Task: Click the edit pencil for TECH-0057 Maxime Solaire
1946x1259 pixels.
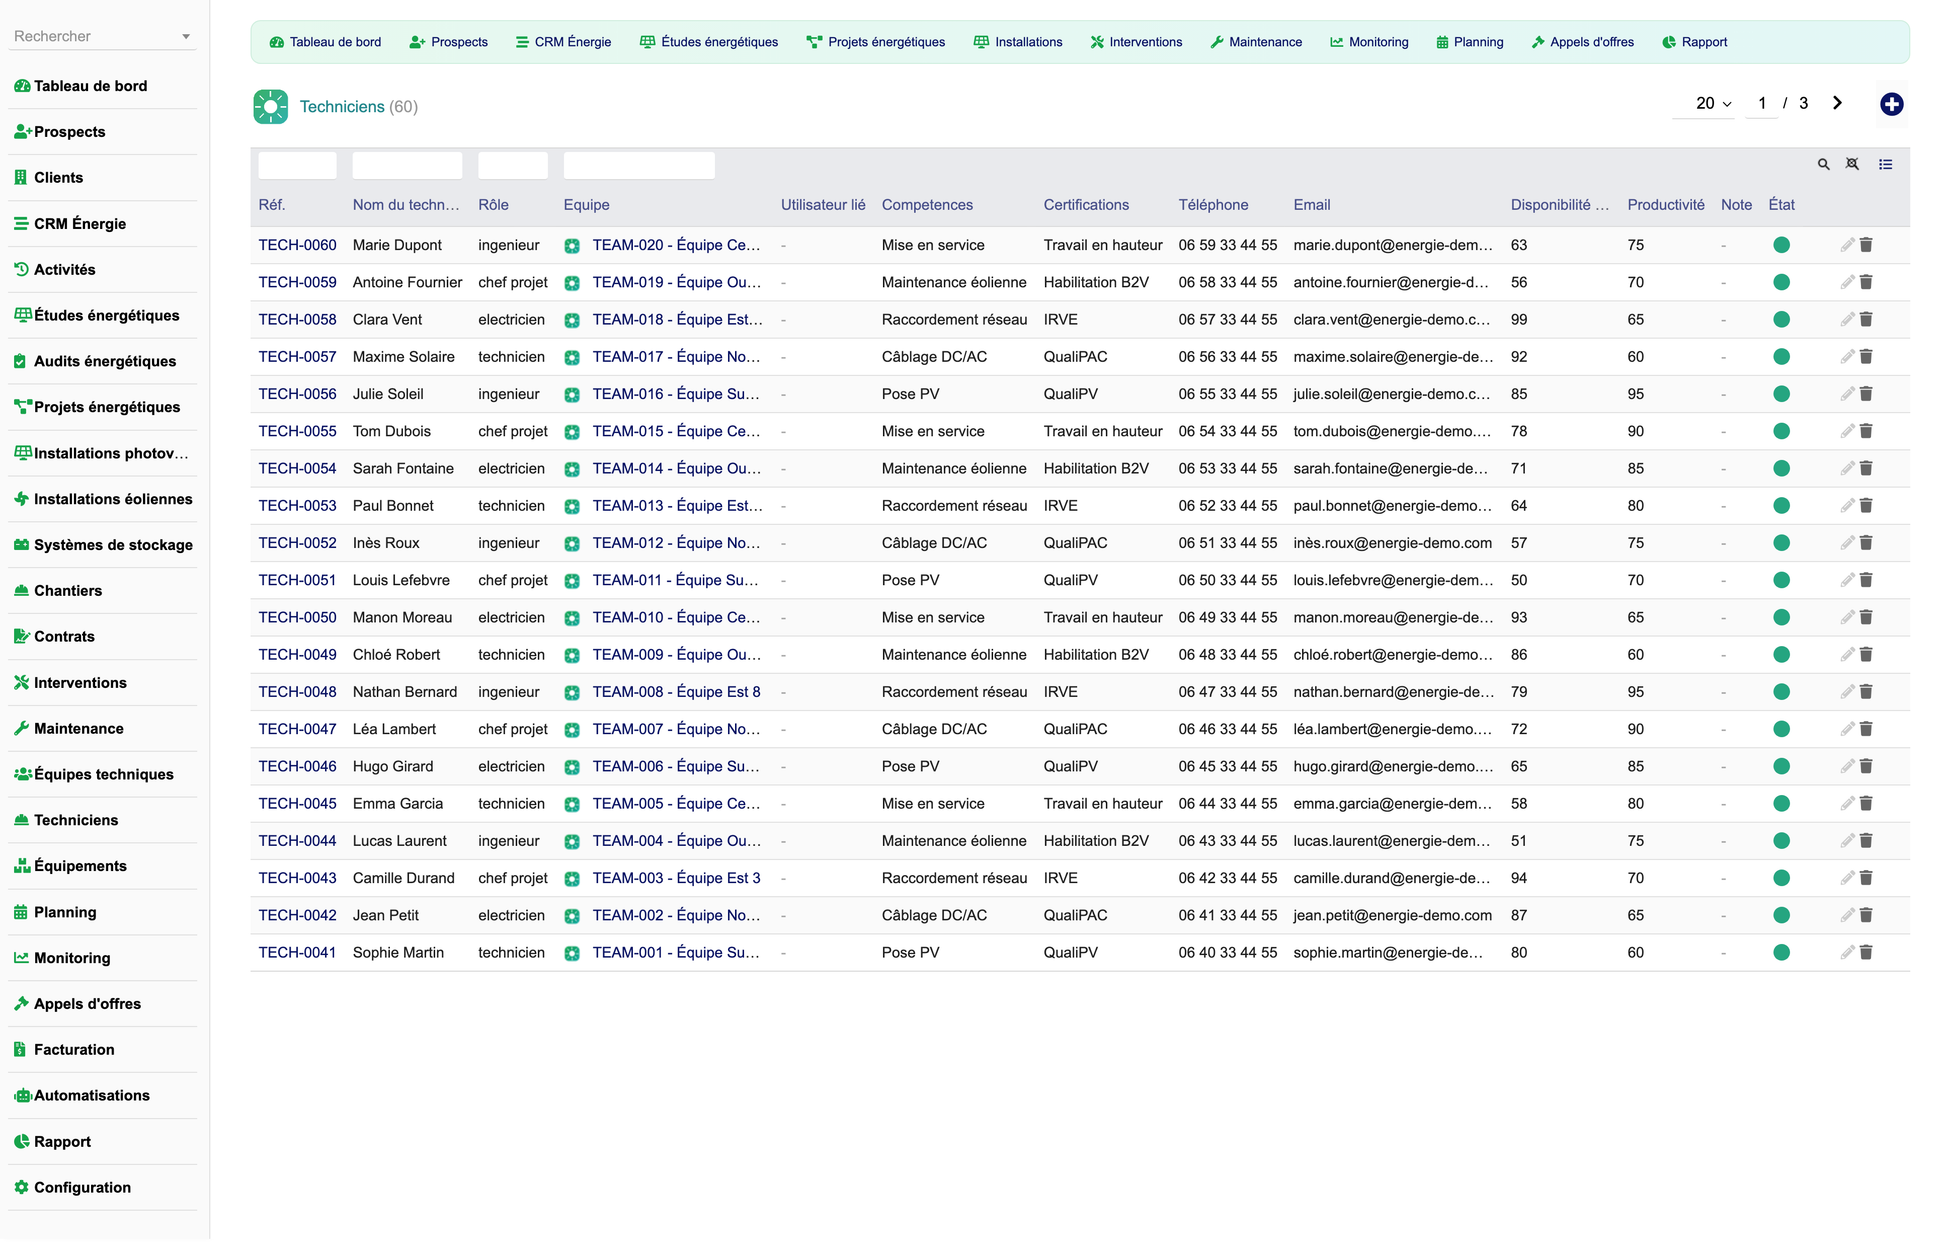Action: pos(1847,357)
